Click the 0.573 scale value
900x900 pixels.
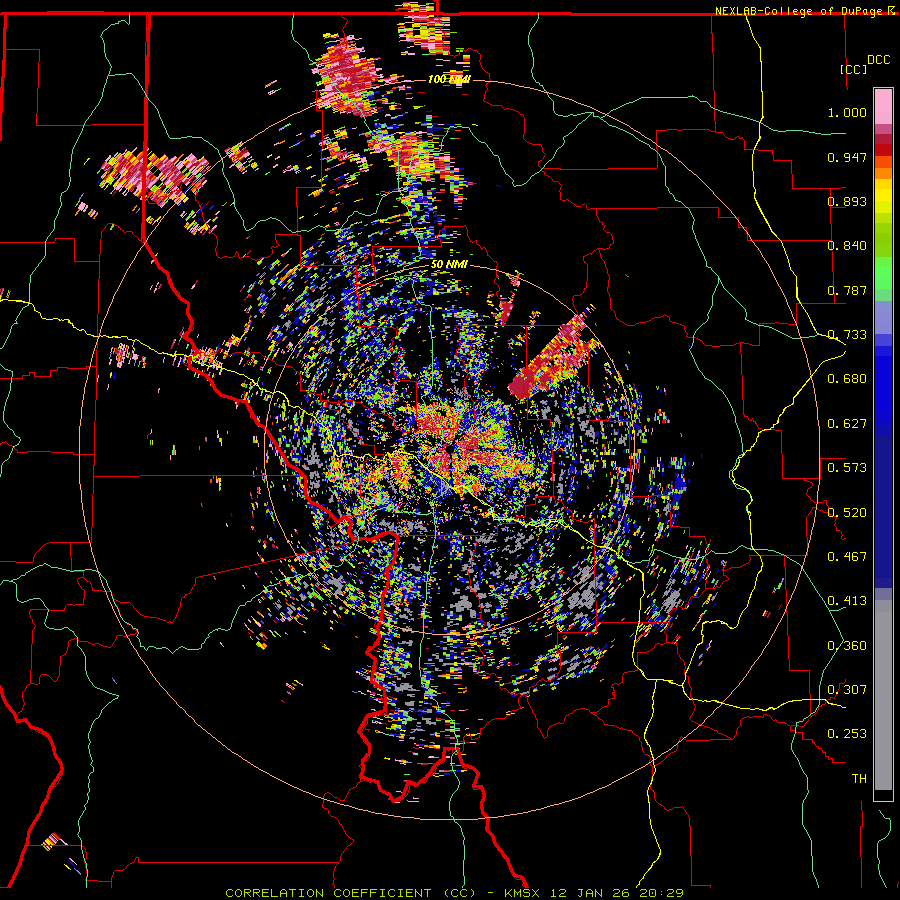point(847,468)
